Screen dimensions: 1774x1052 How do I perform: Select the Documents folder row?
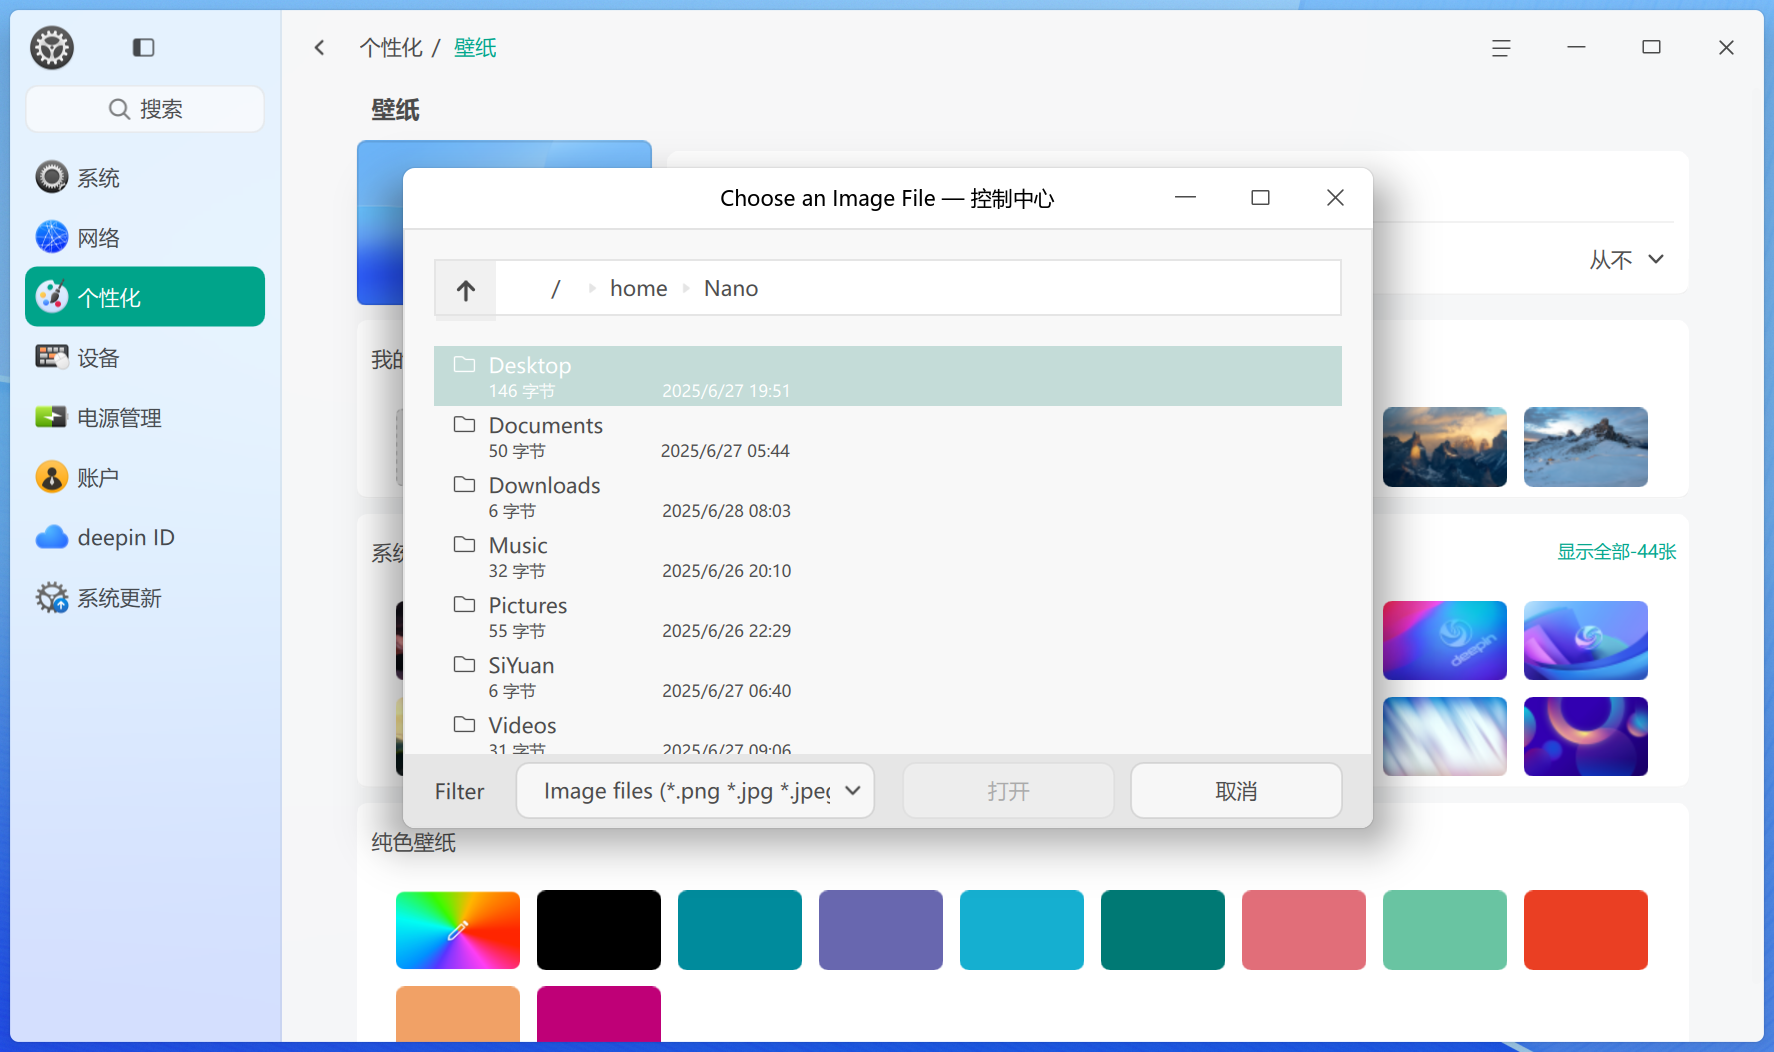coord(888,436)
